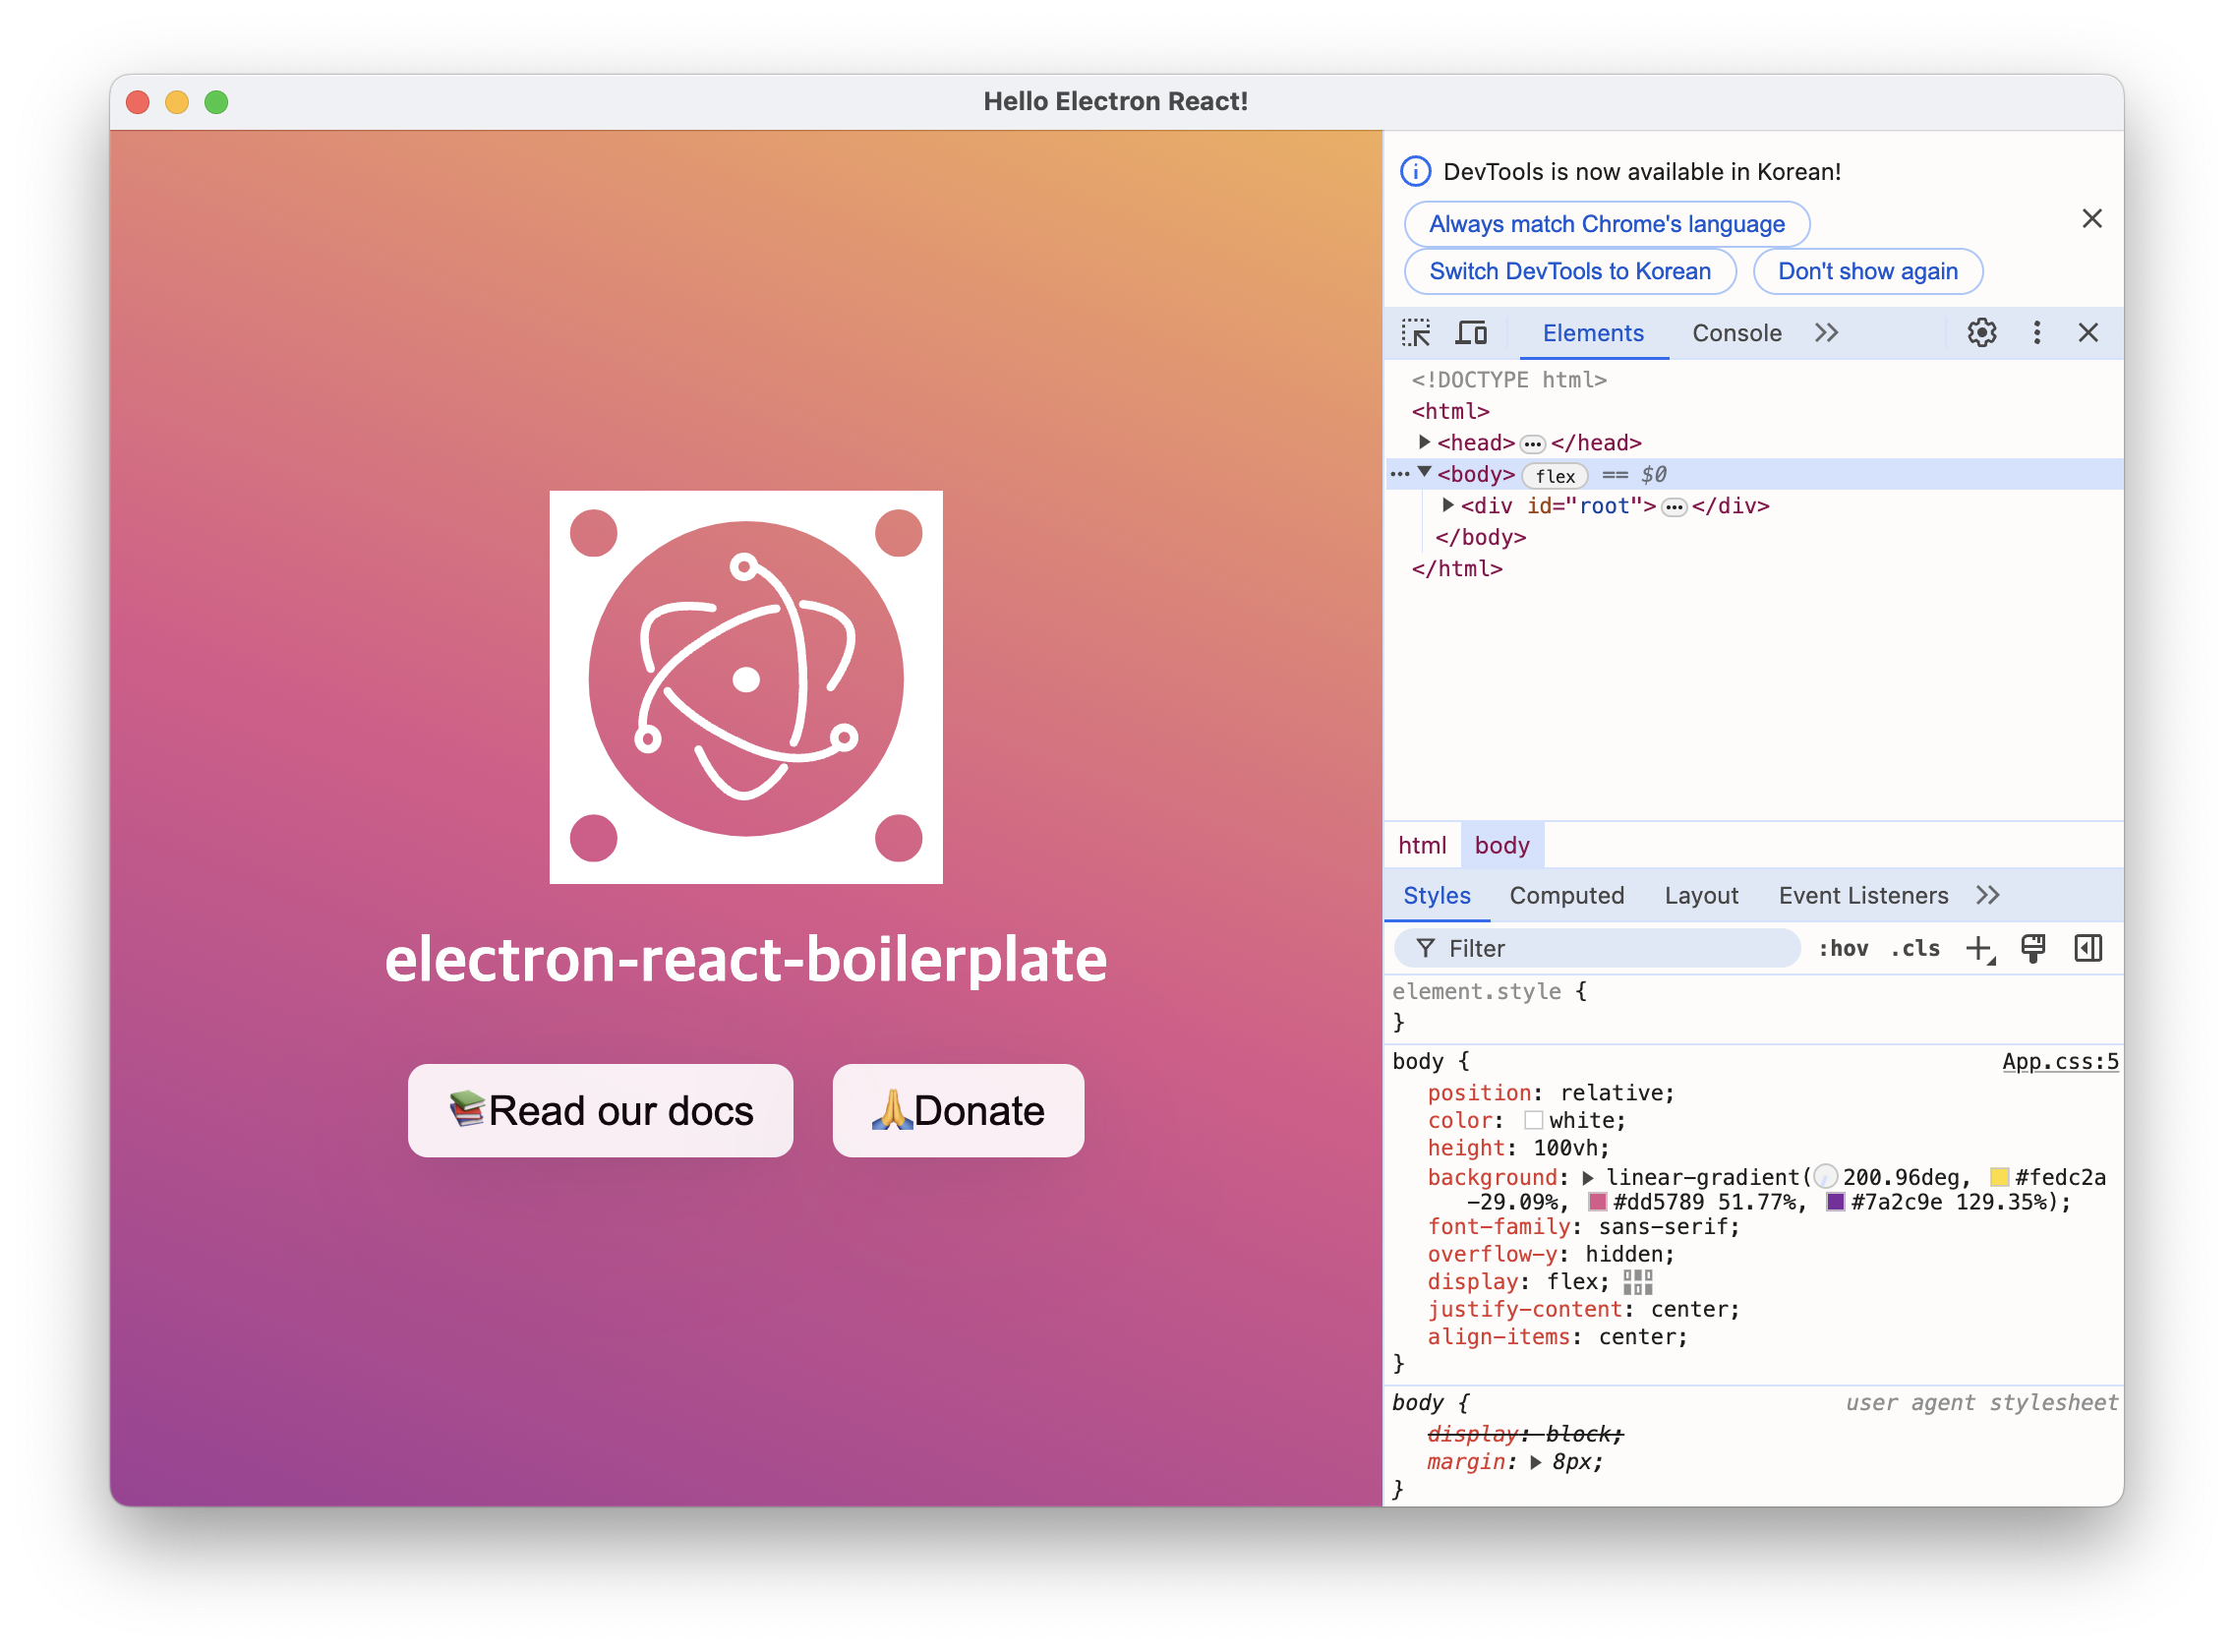Viewport: 2234px width, 1652px height.
Task: Add a new style rule with plus icon
Action: pyautogui.click(x=1979, y=949)
